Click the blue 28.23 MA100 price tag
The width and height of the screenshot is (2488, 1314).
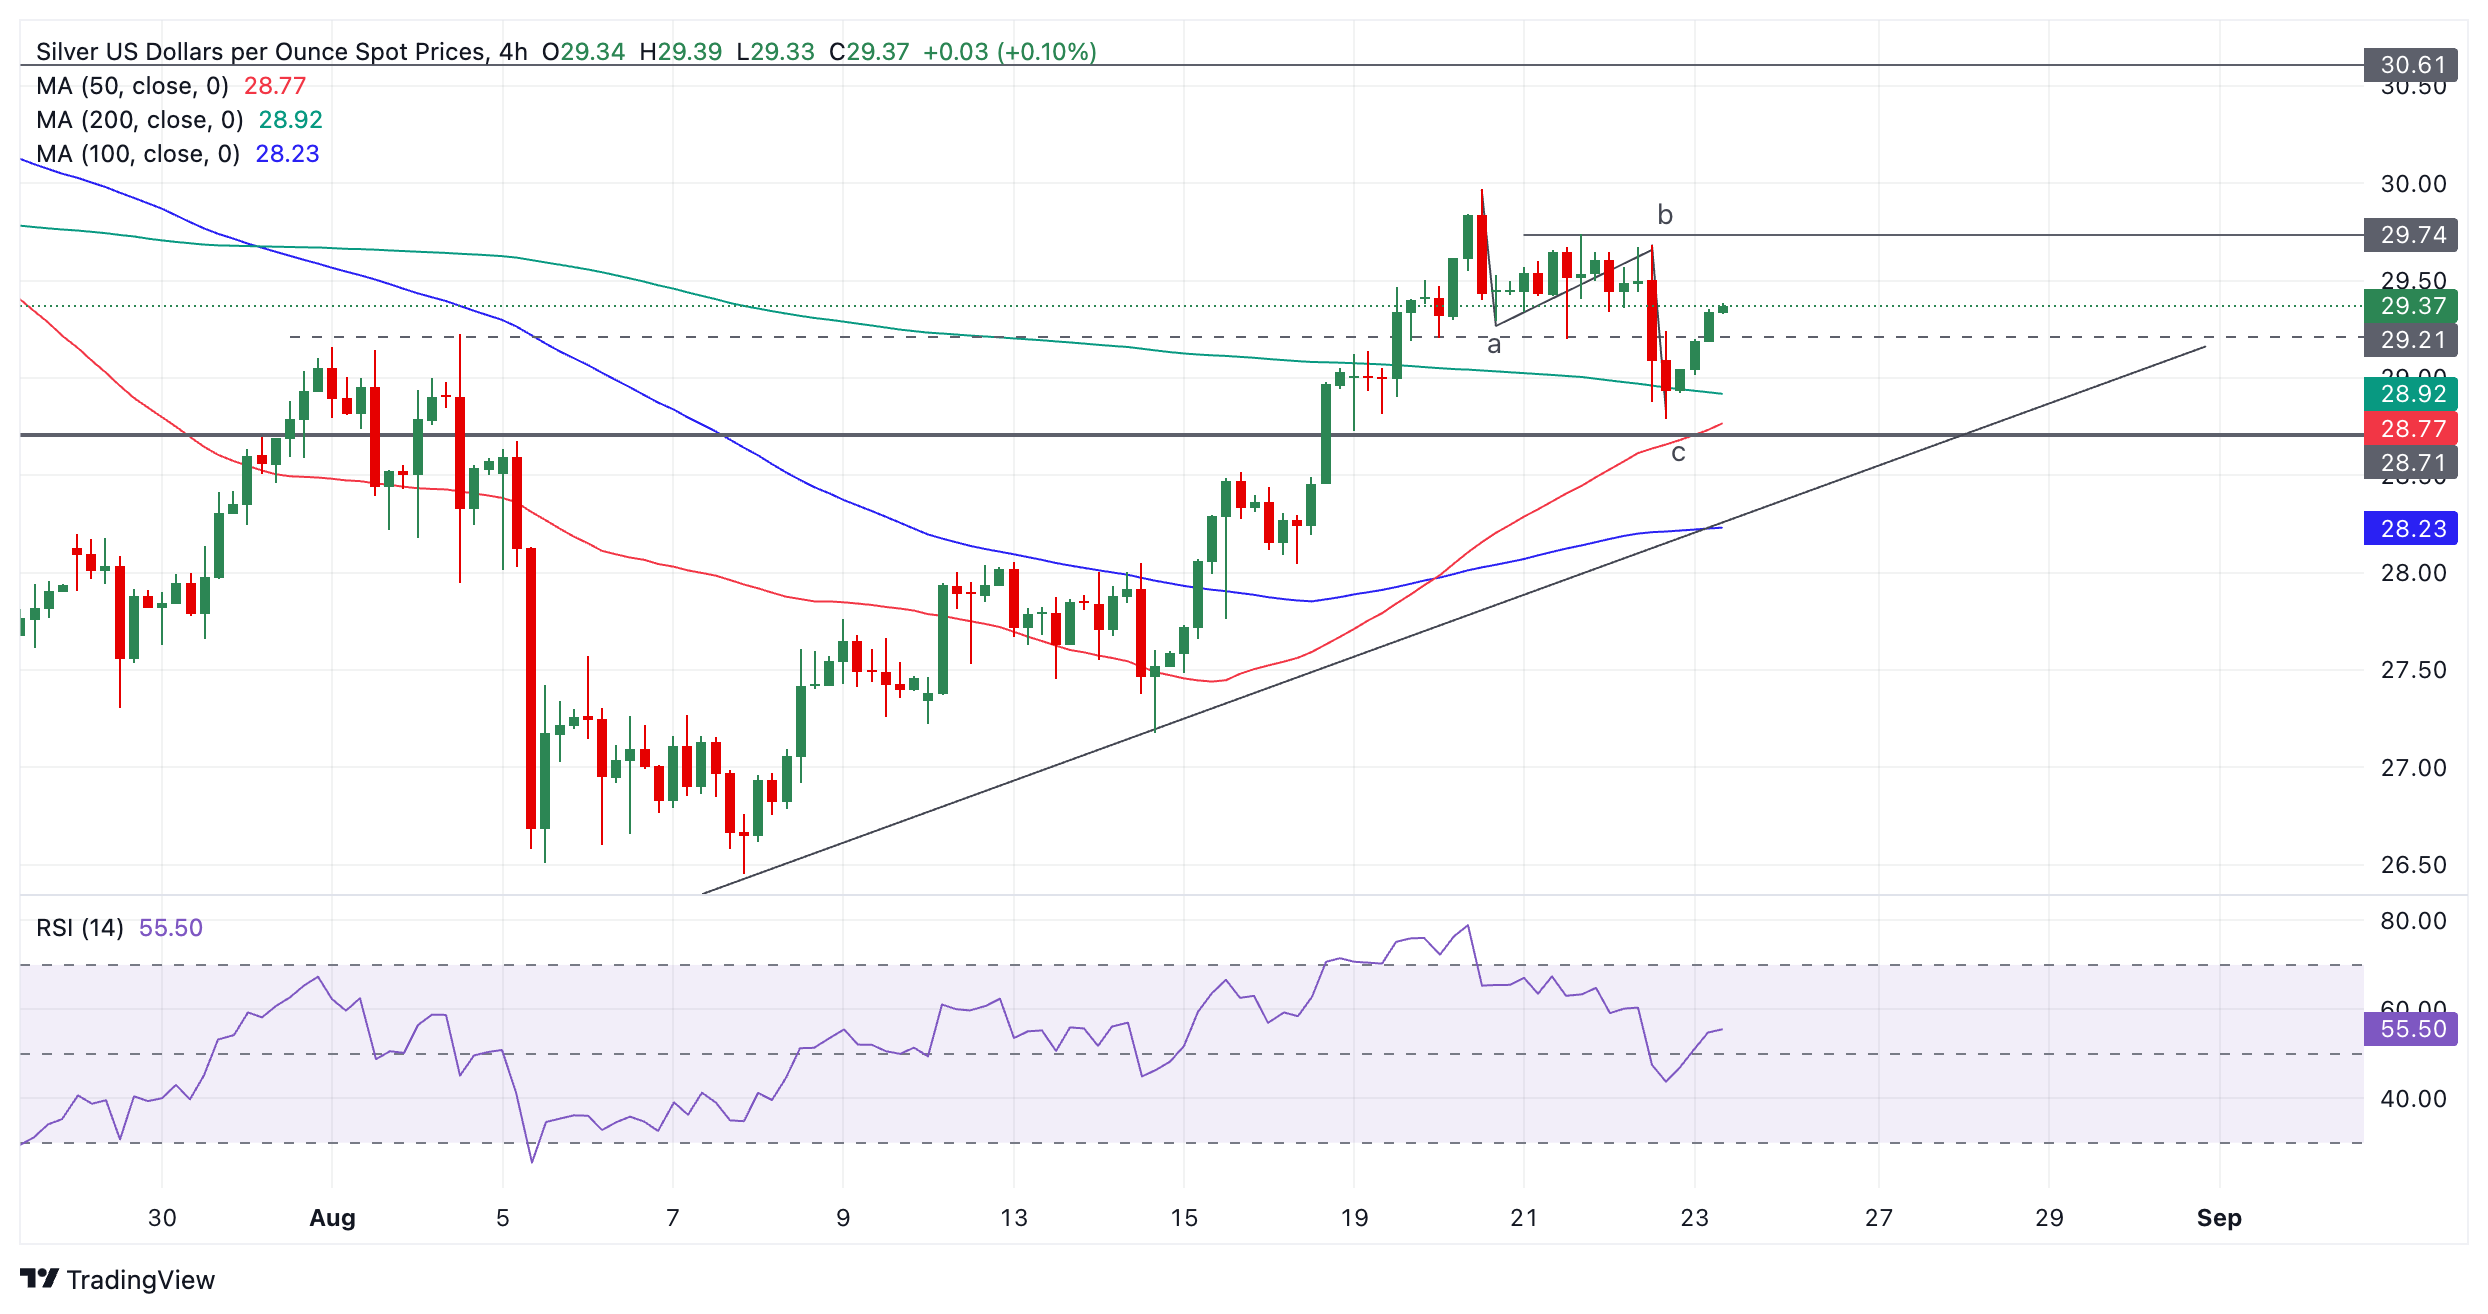2411,528
